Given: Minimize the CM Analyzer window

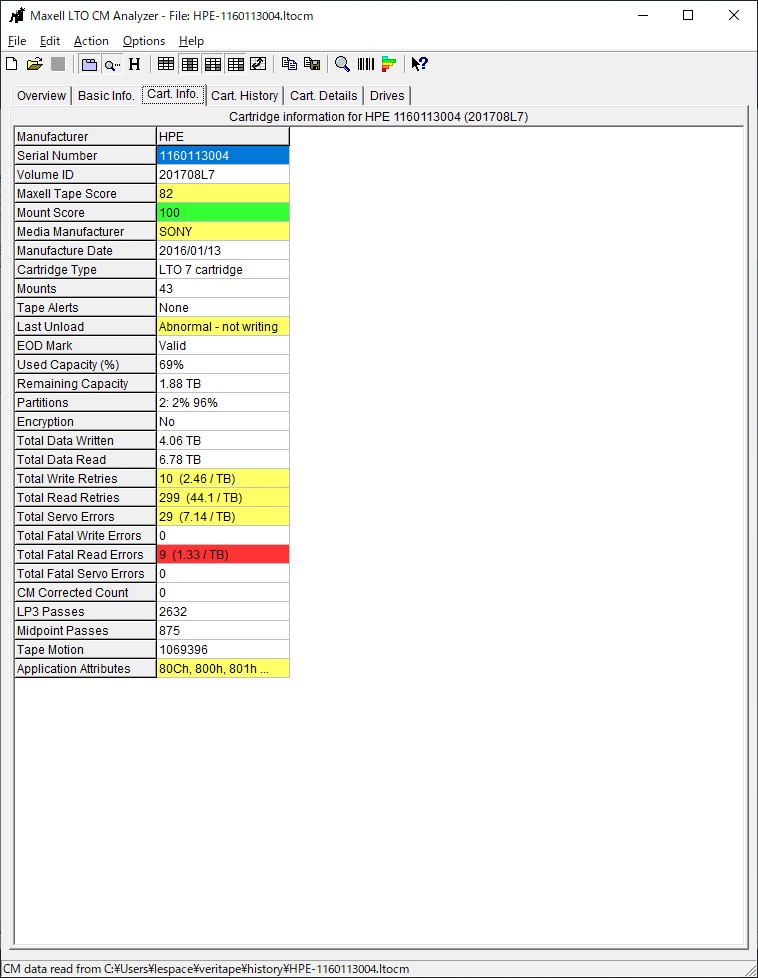Looking at the screenshot, I should 643,15.
